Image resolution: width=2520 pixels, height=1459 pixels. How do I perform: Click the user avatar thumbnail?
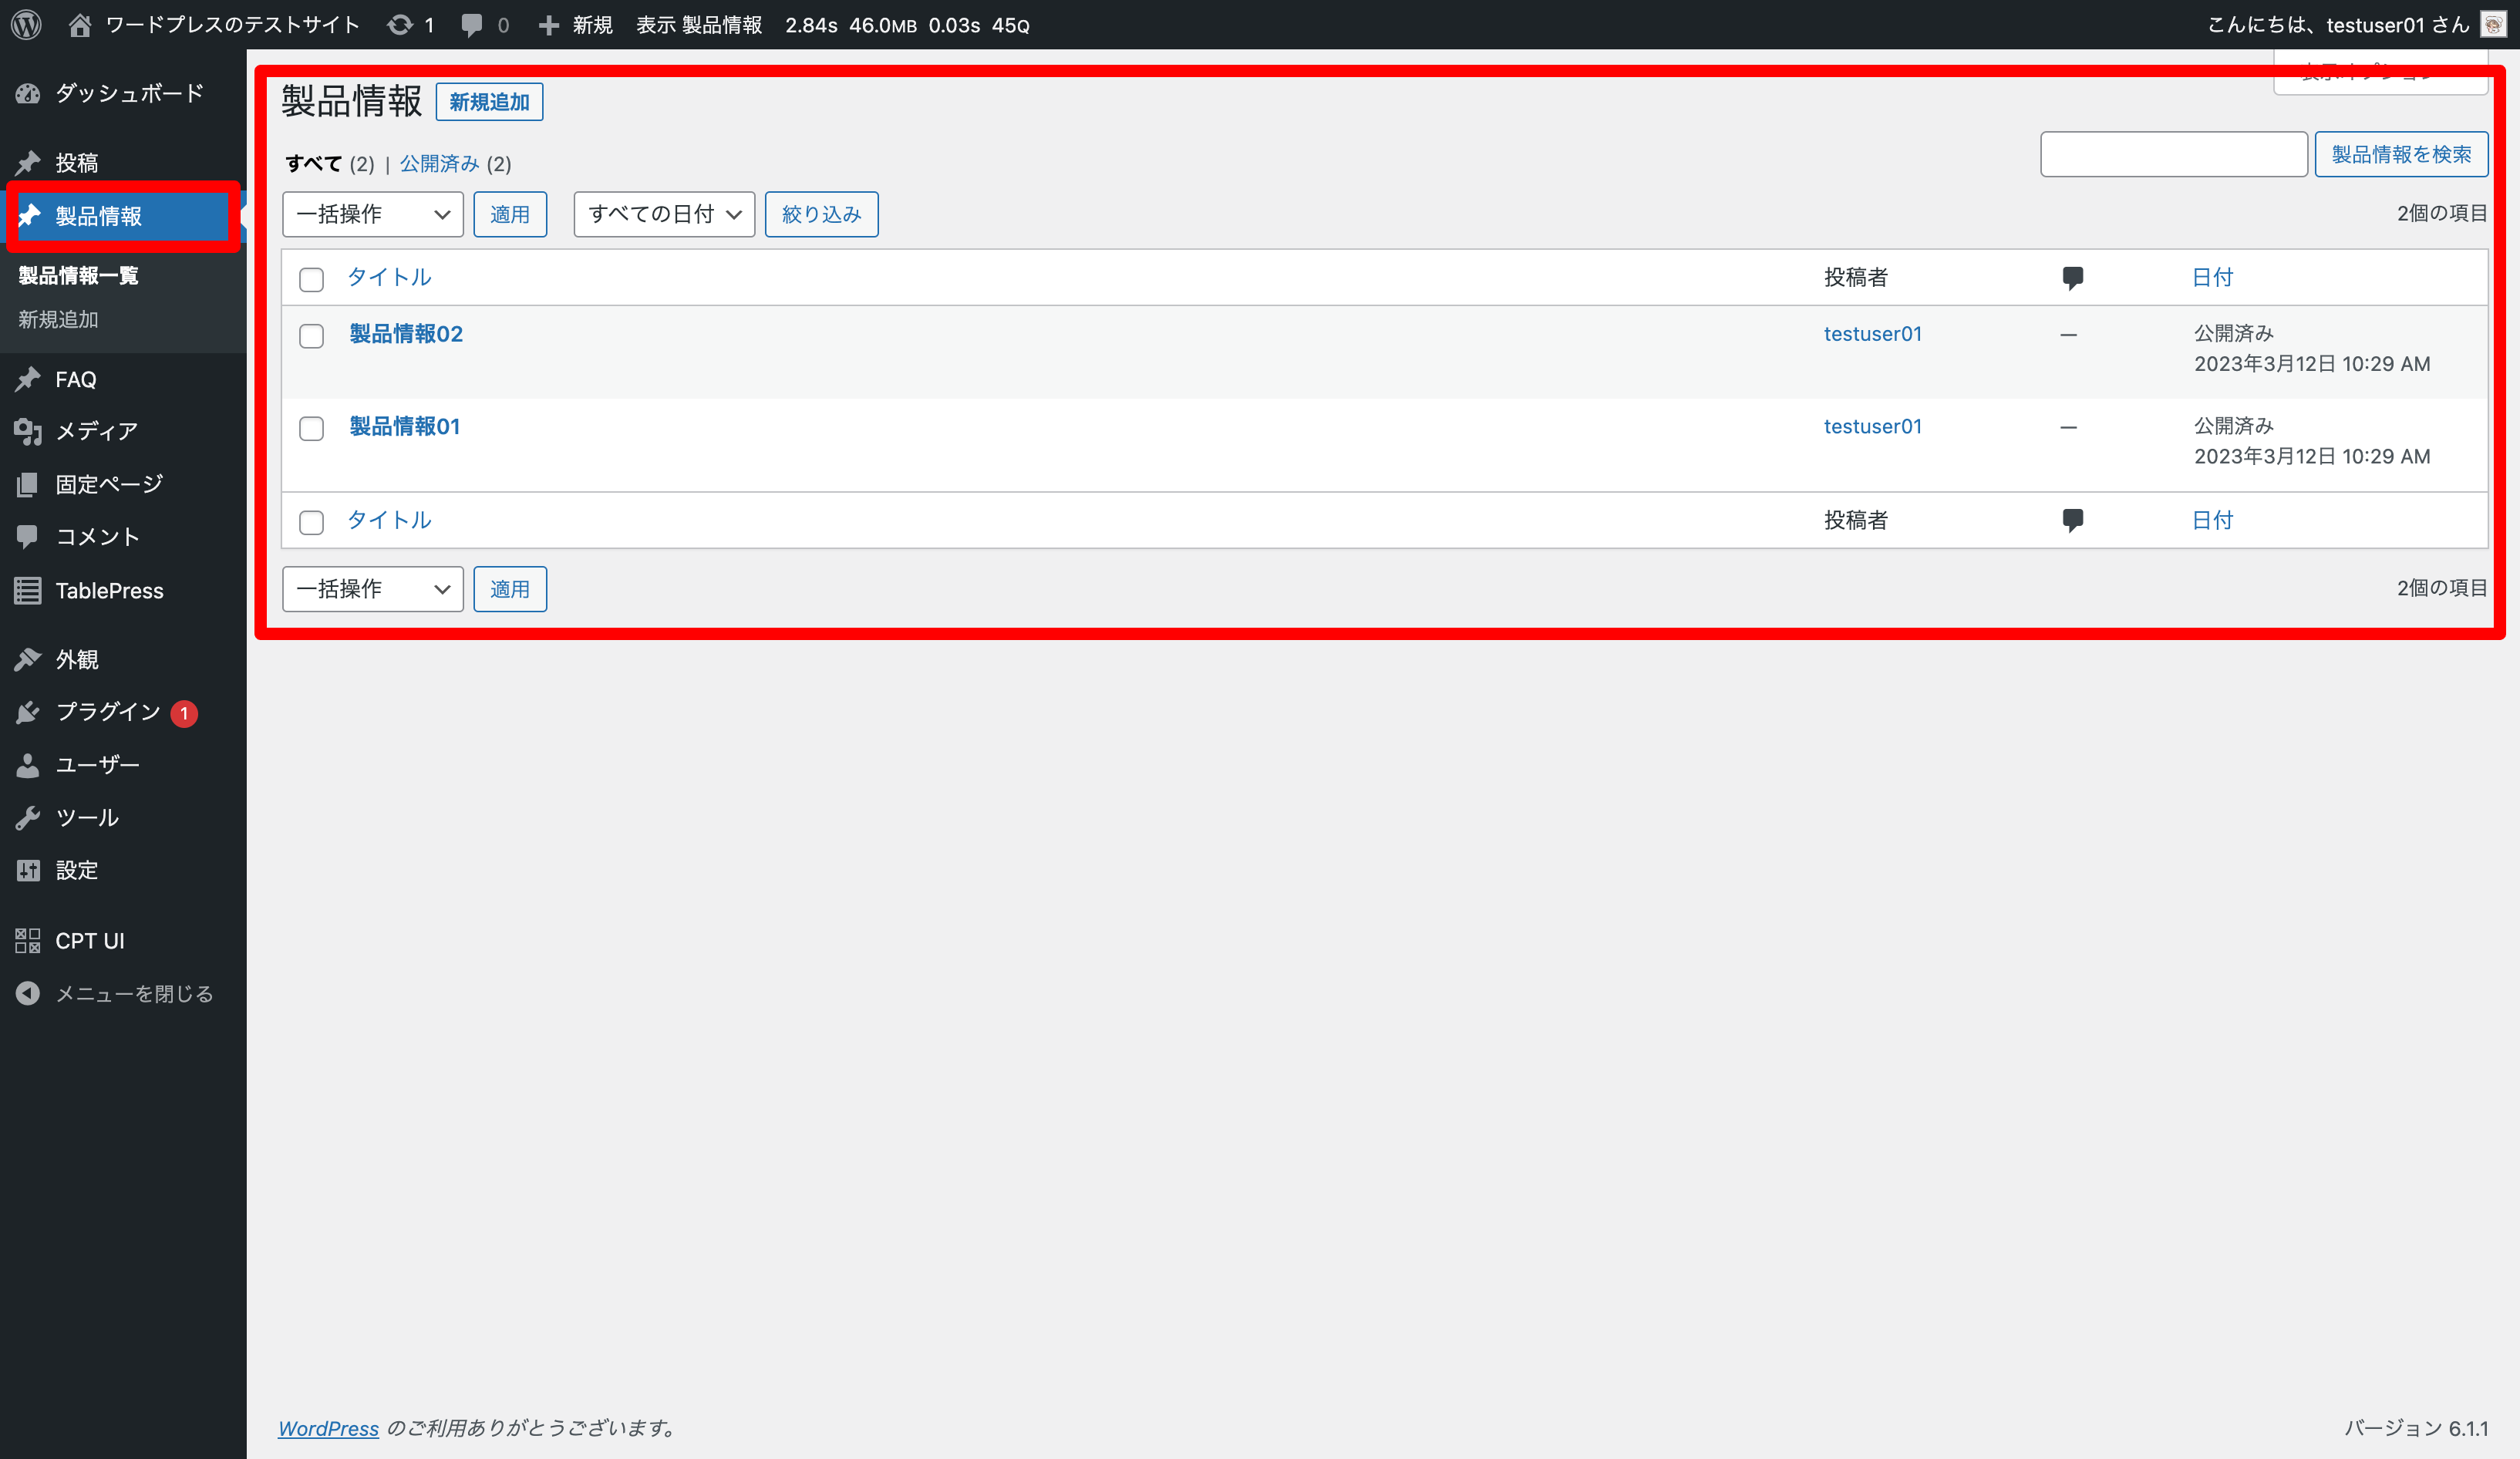click(2493, 25)
